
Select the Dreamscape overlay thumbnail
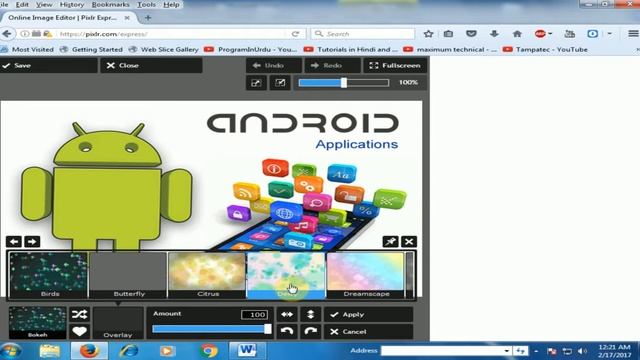pos(366,275)
